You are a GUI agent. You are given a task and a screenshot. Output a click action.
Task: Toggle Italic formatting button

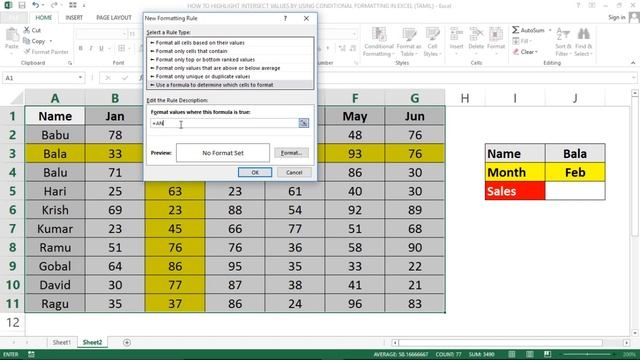tap(91, 48)
